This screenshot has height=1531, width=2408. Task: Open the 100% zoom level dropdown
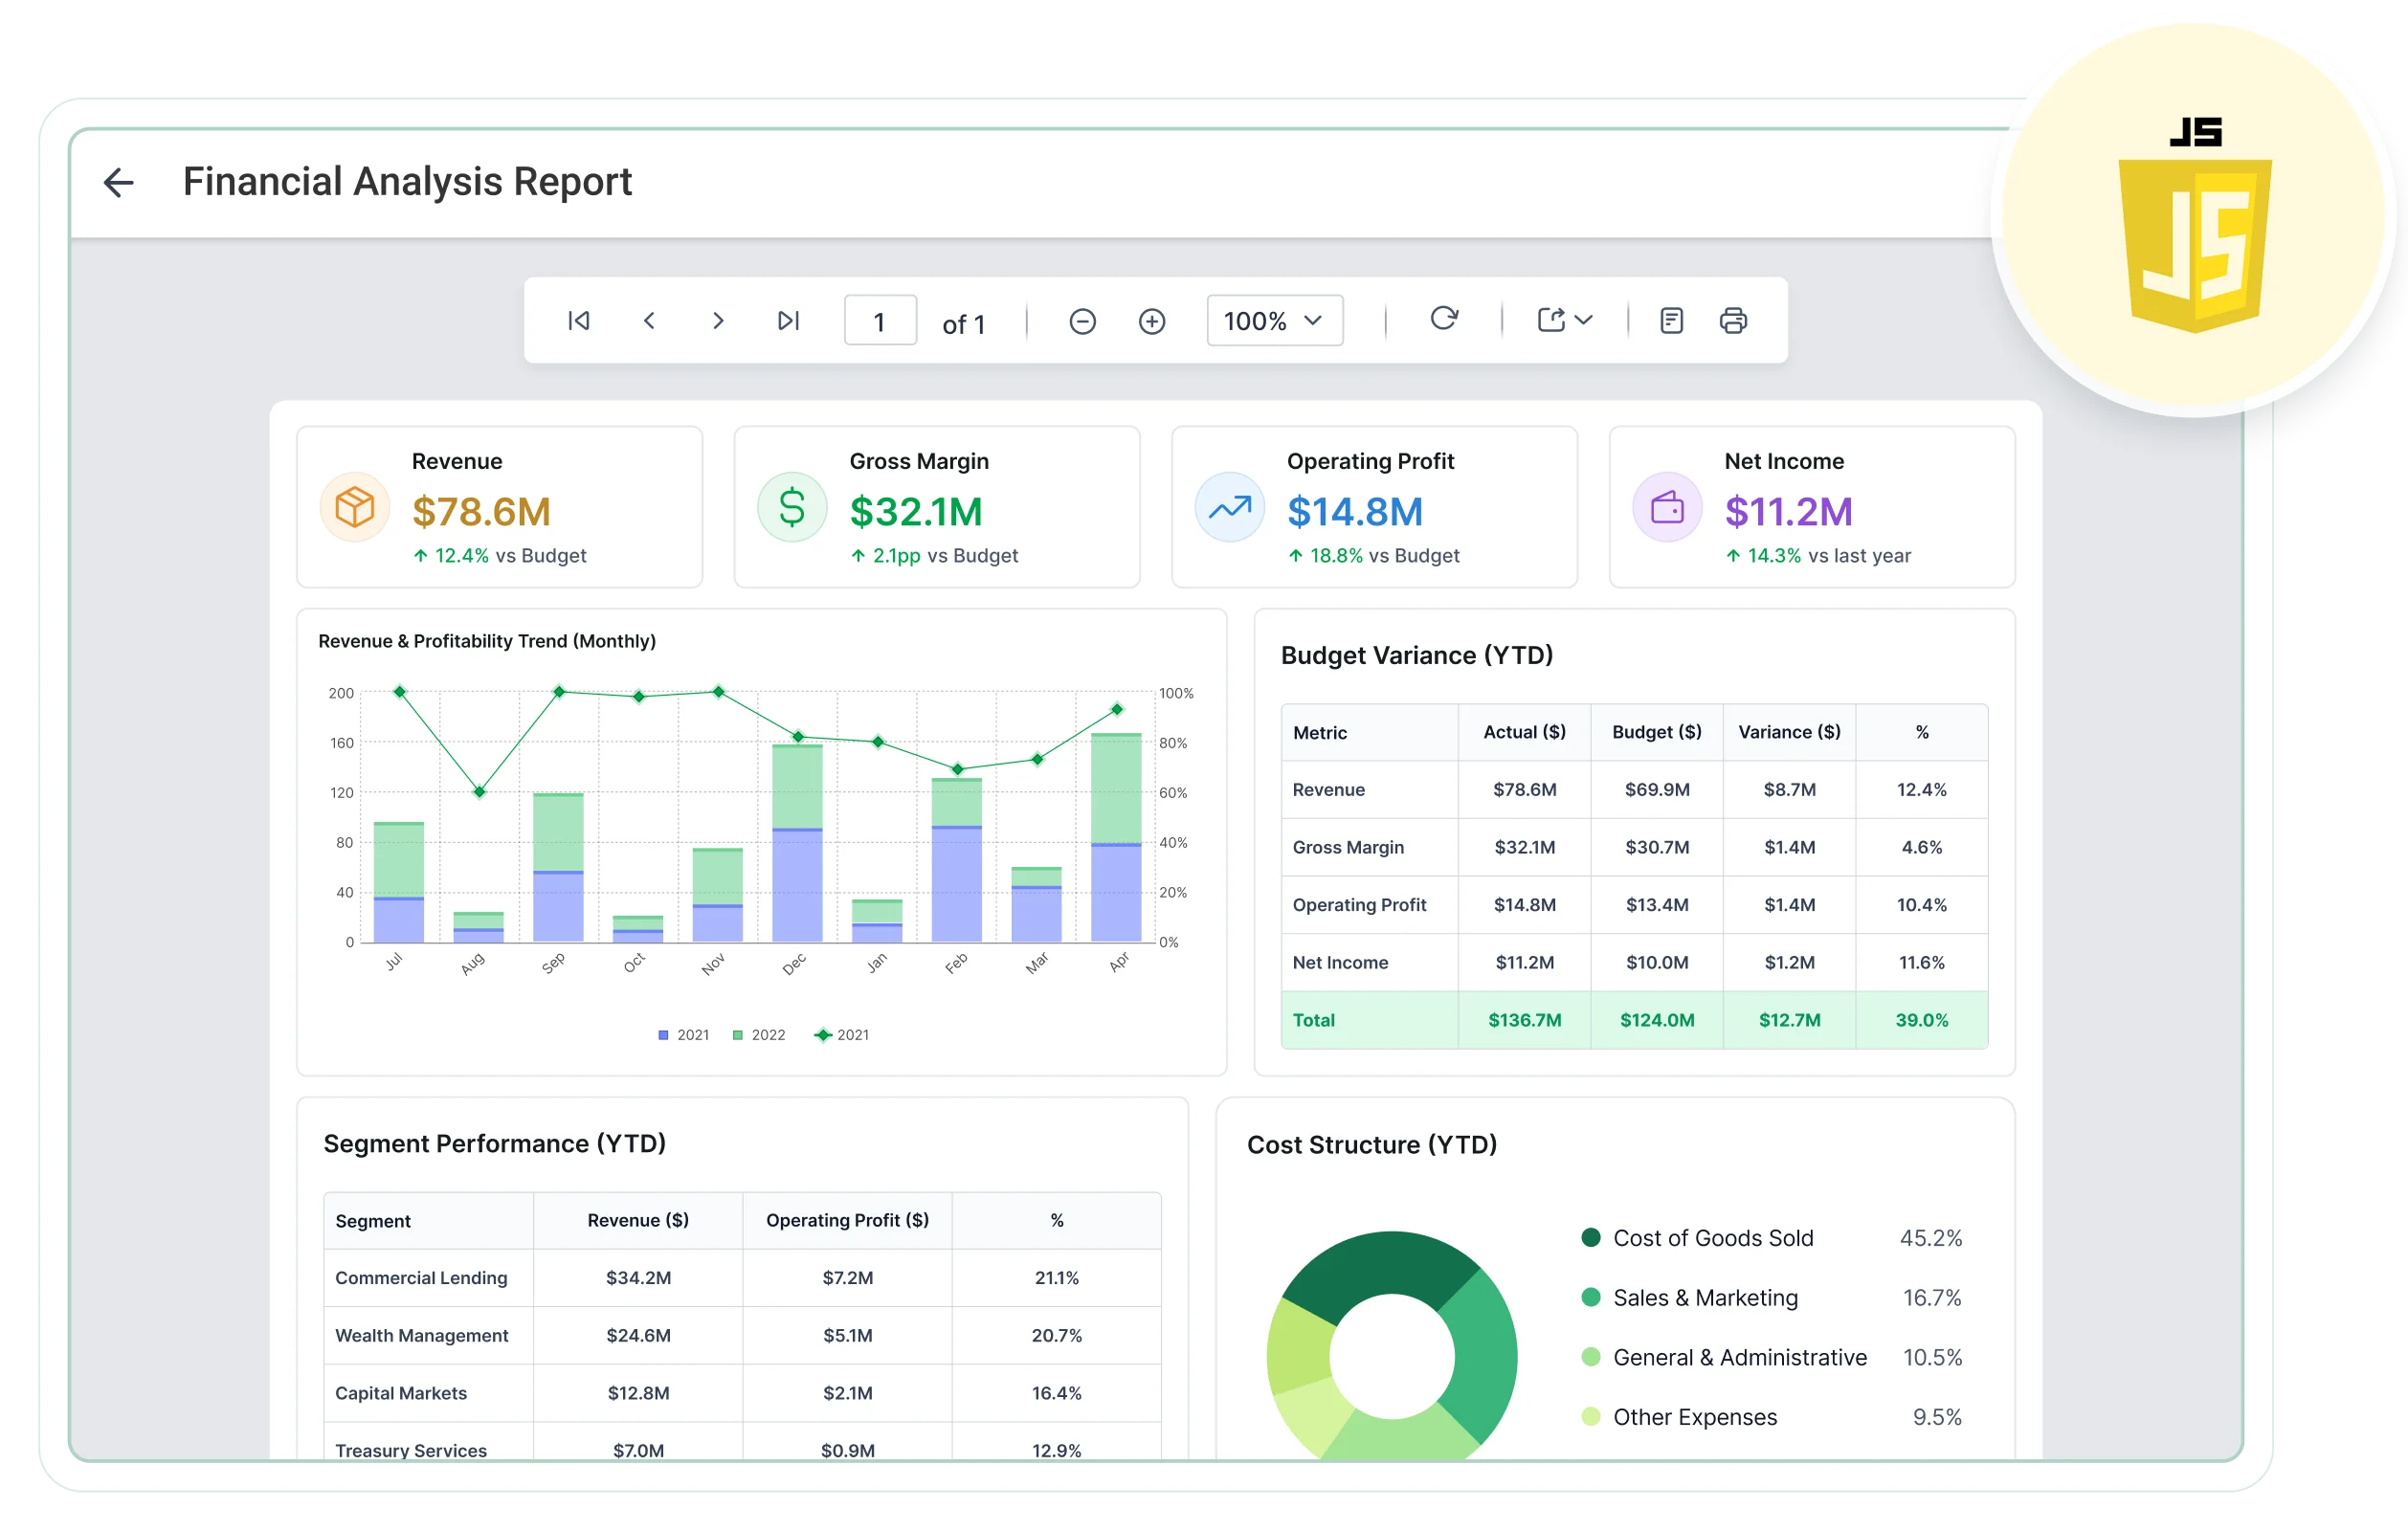pyautogui.click(x=1274, y=321)
